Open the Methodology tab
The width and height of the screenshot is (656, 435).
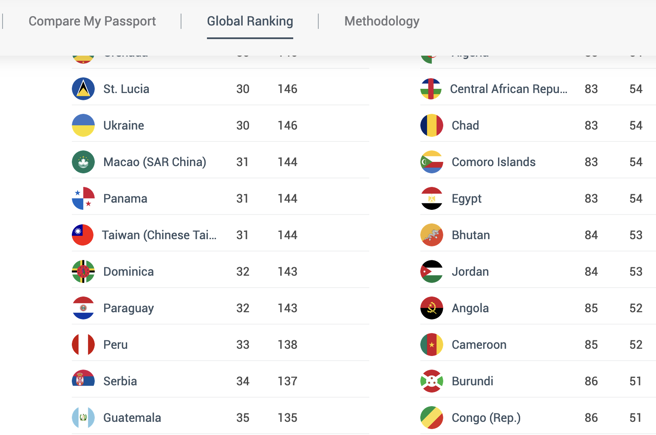tap(382, 21)
